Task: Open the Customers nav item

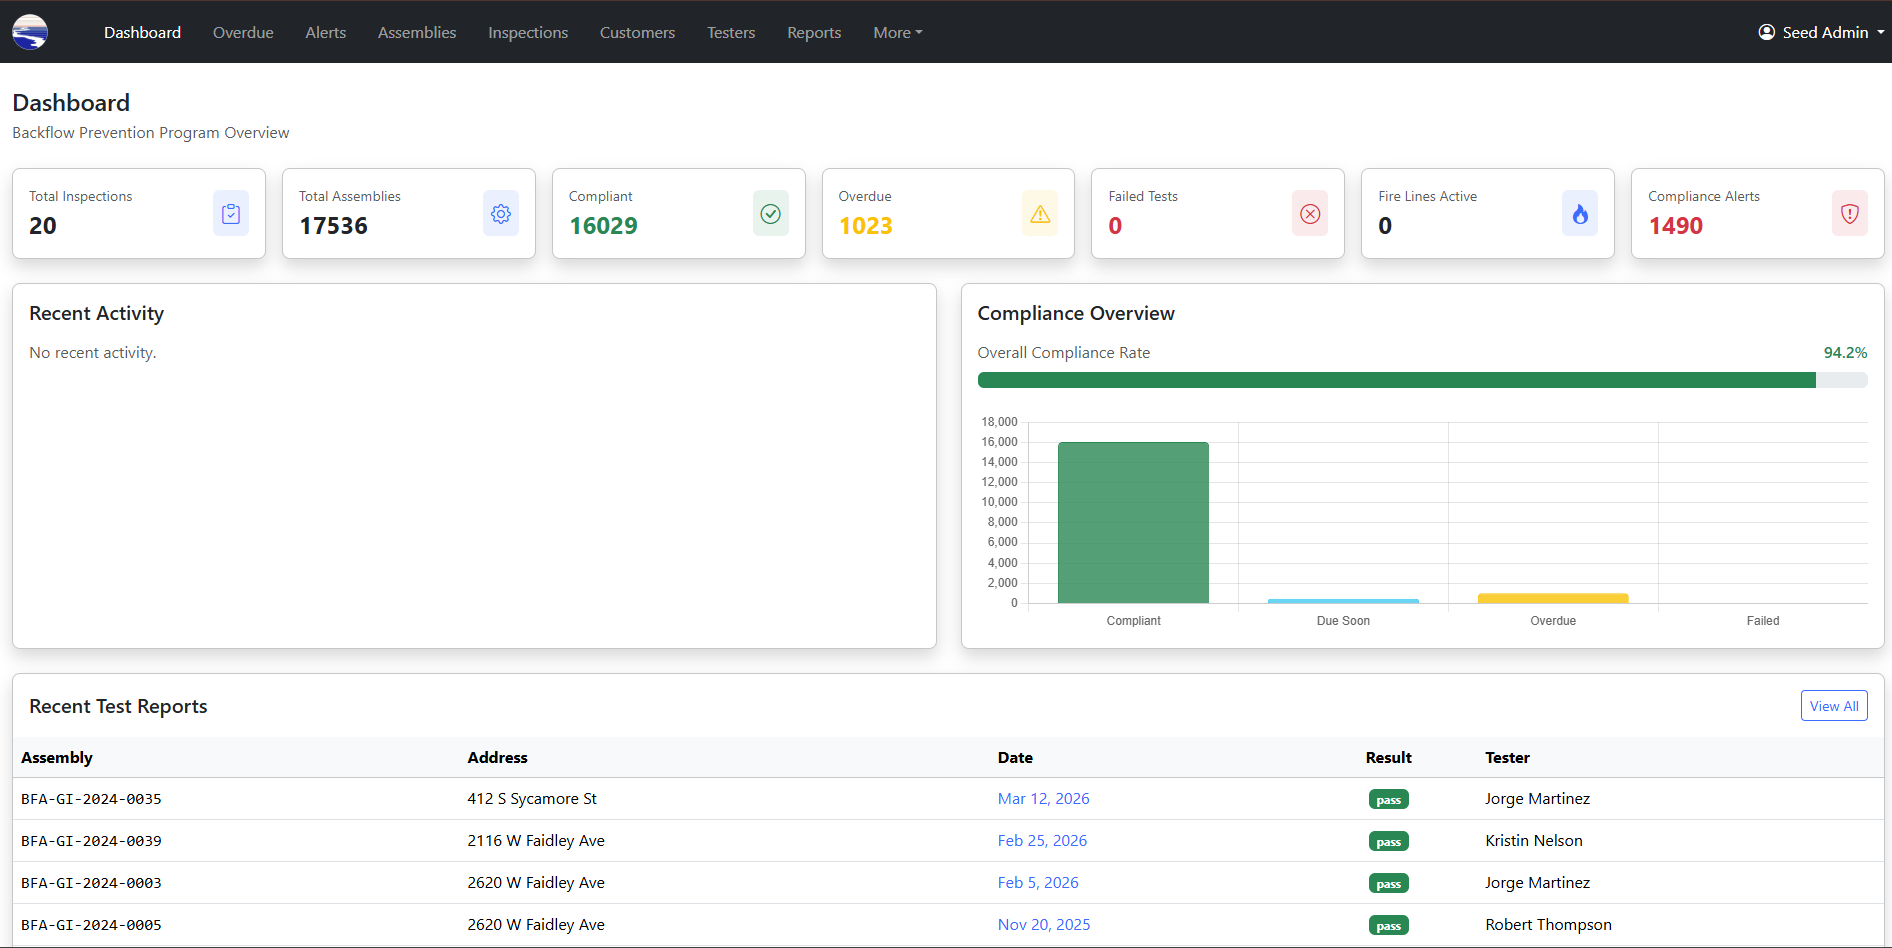Action: click(x=637, y=32)
